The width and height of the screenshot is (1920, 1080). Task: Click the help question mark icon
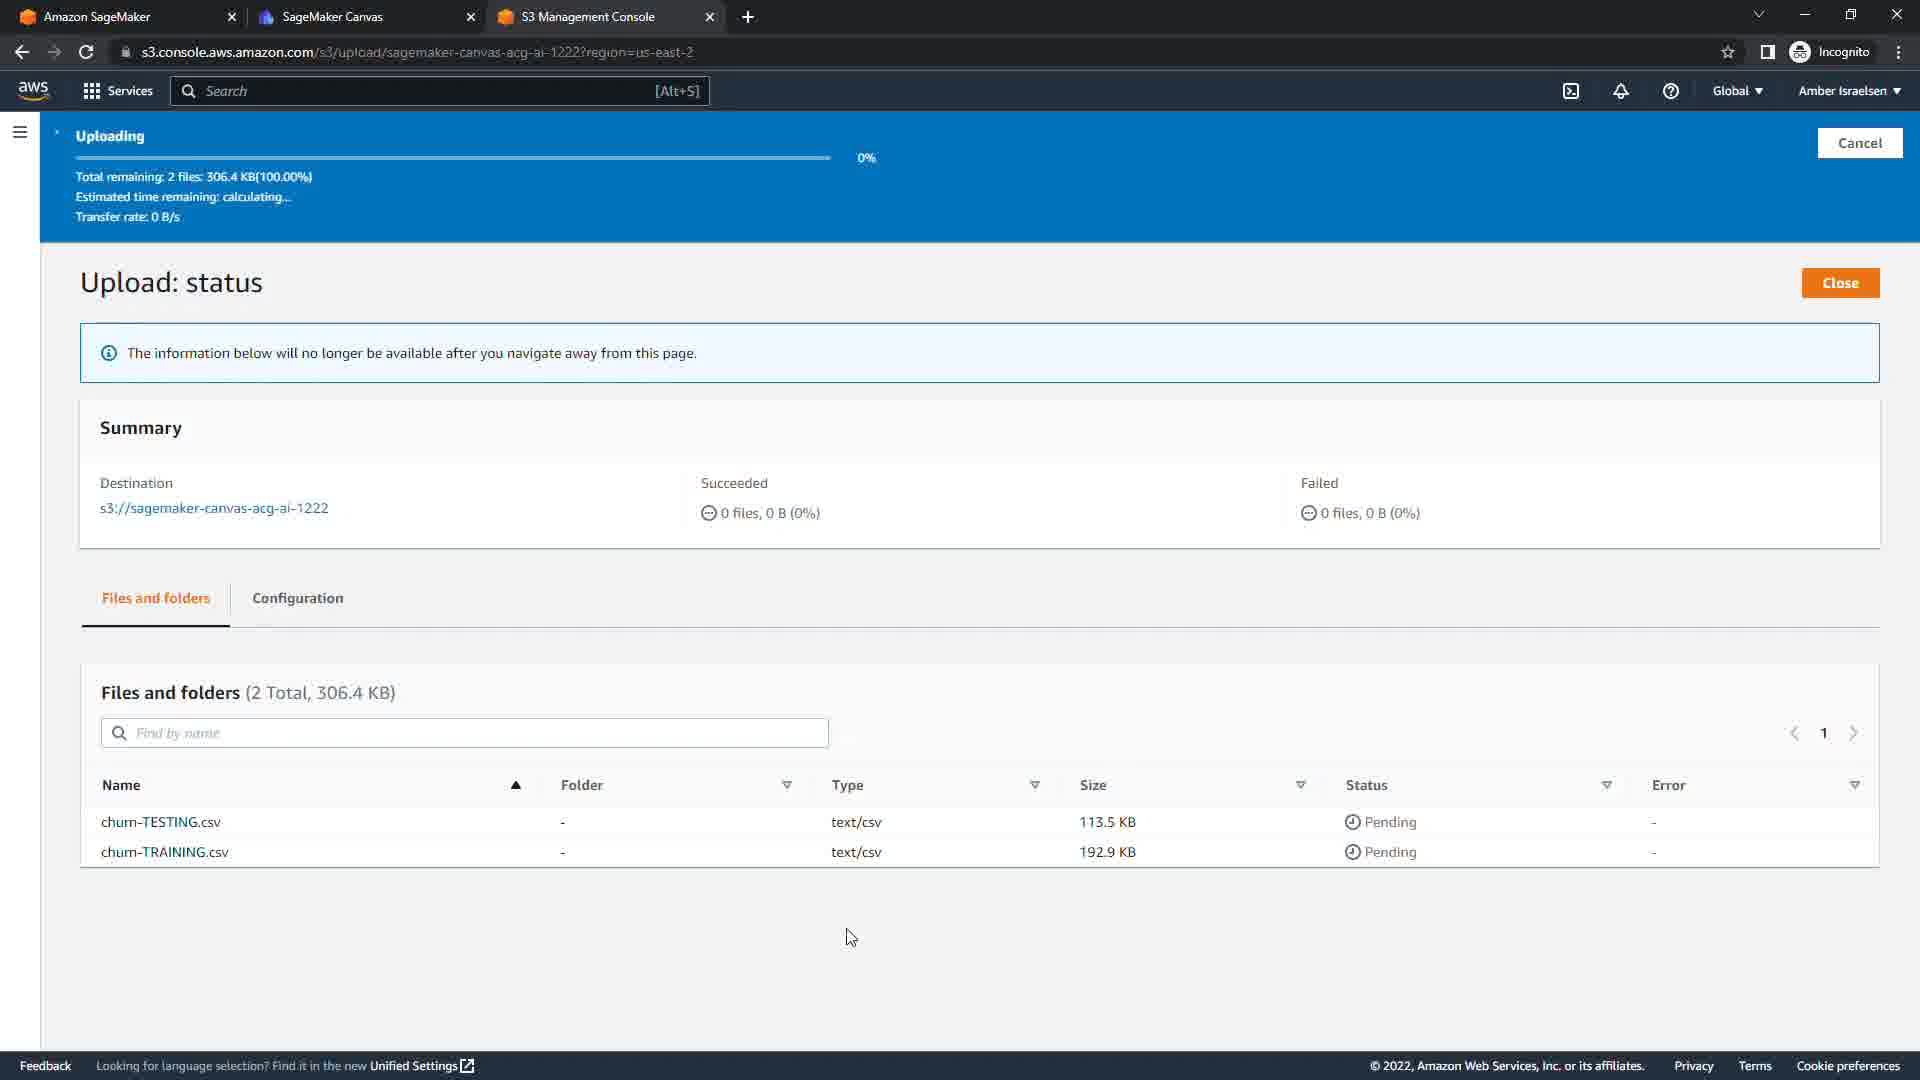[x=1670, y=91]
